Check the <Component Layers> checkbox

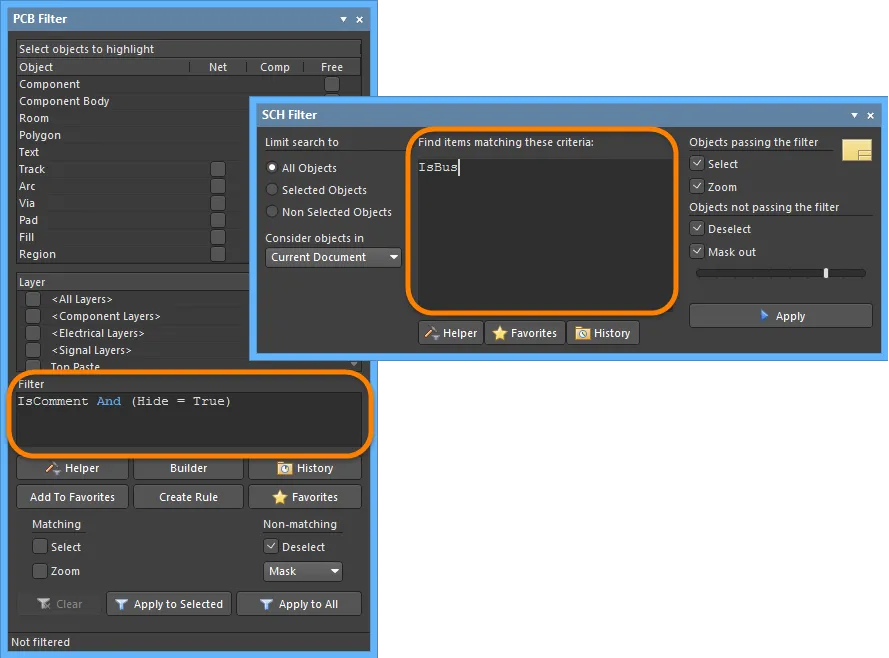tap(33, 316)
